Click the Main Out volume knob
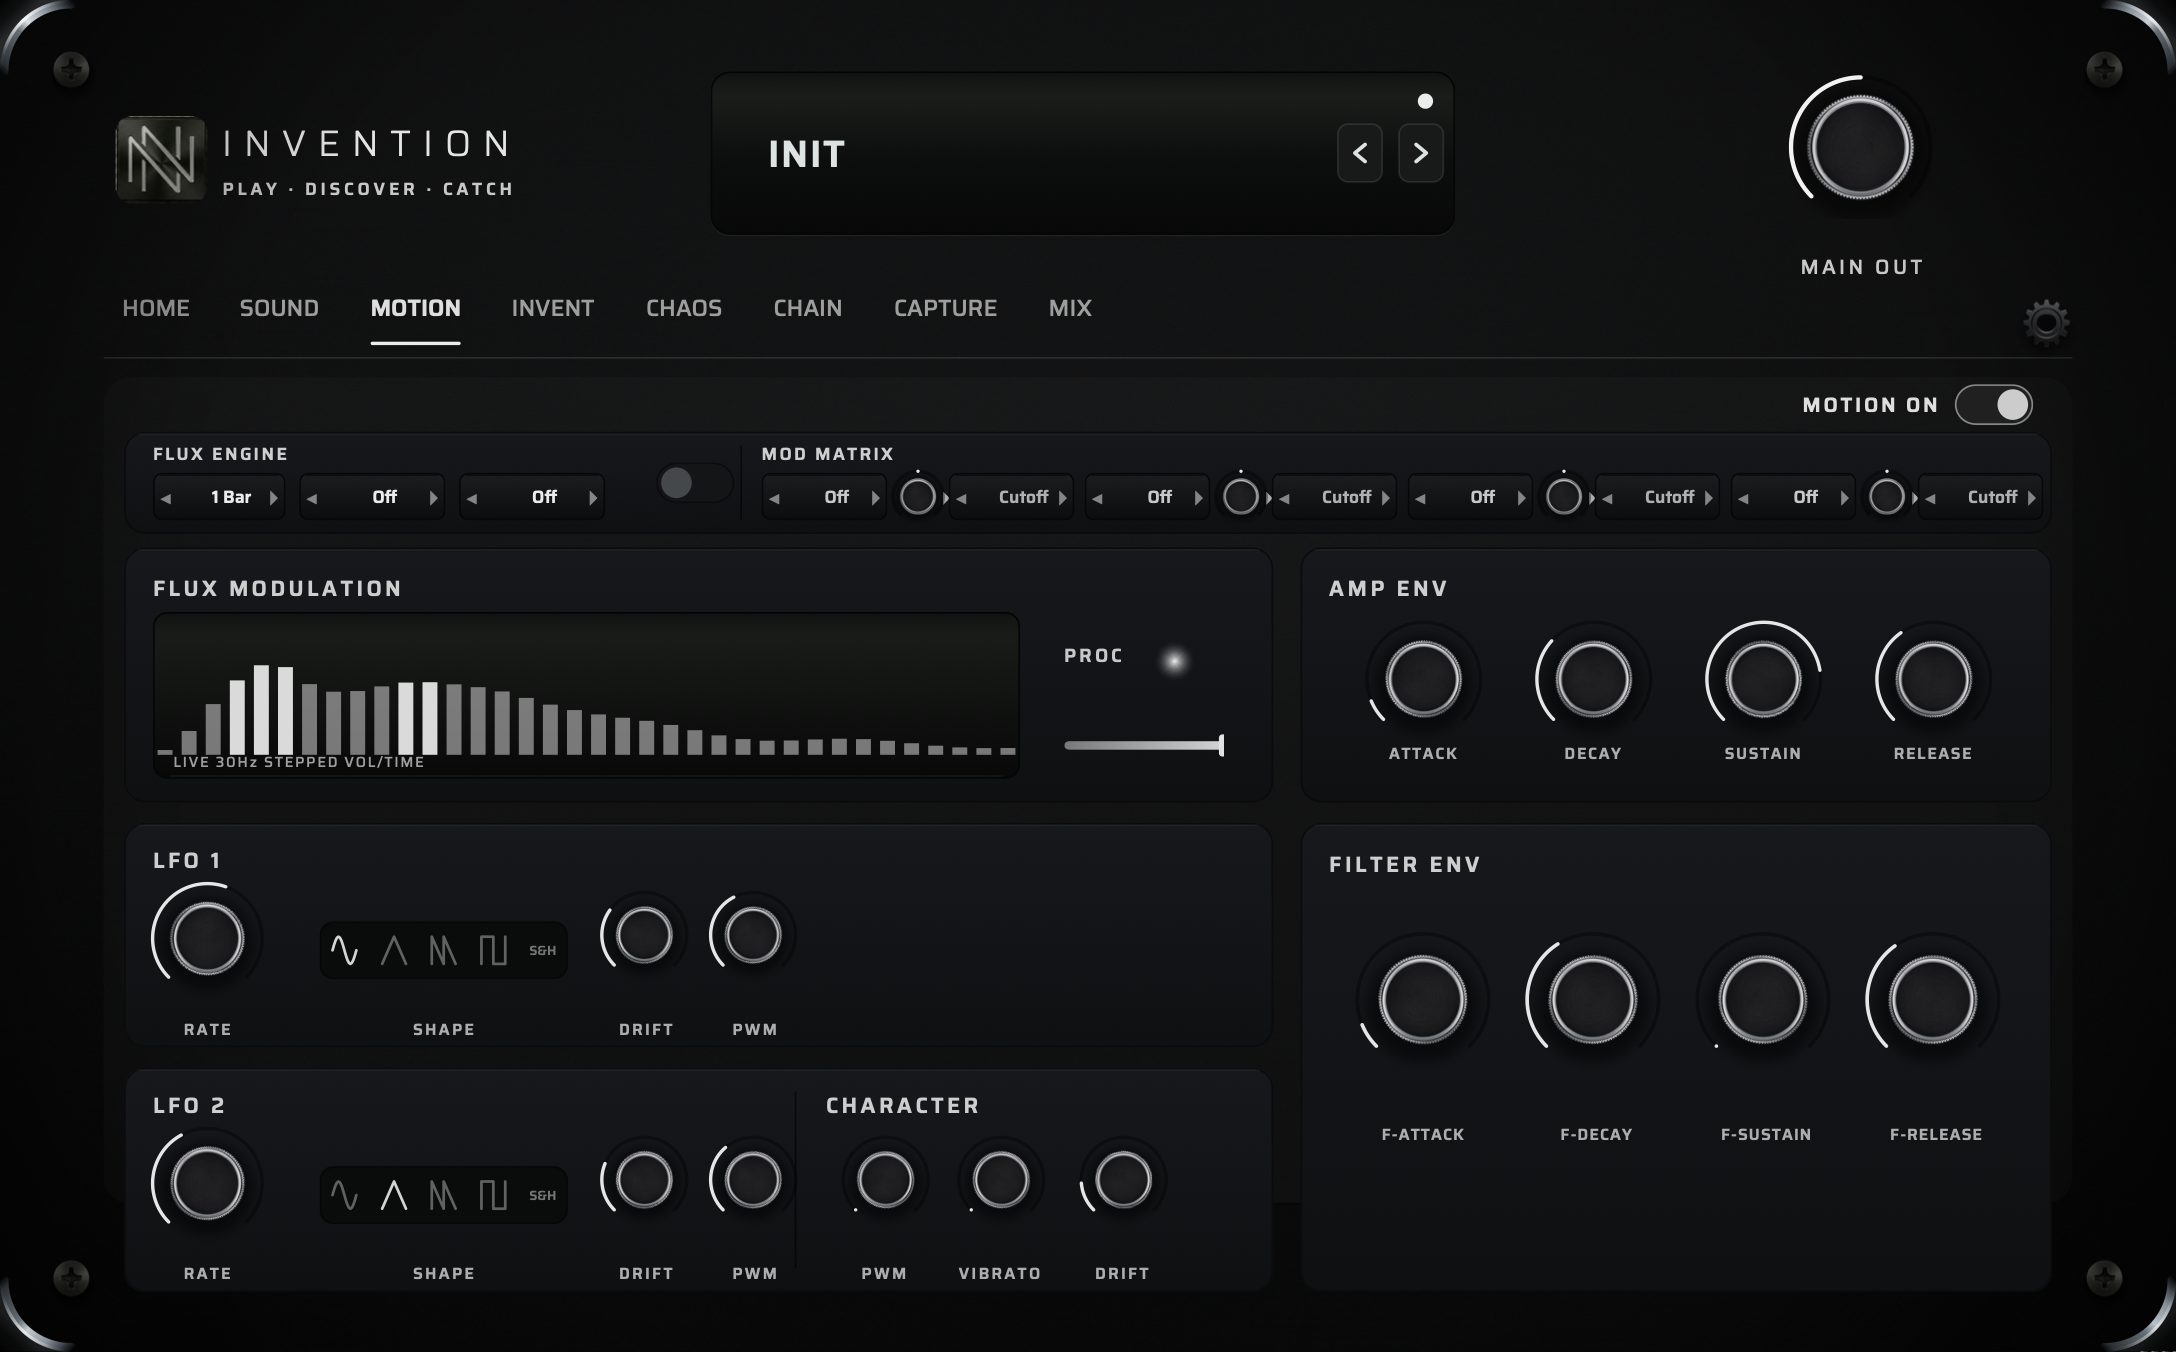 click(x=1860, y=147)
